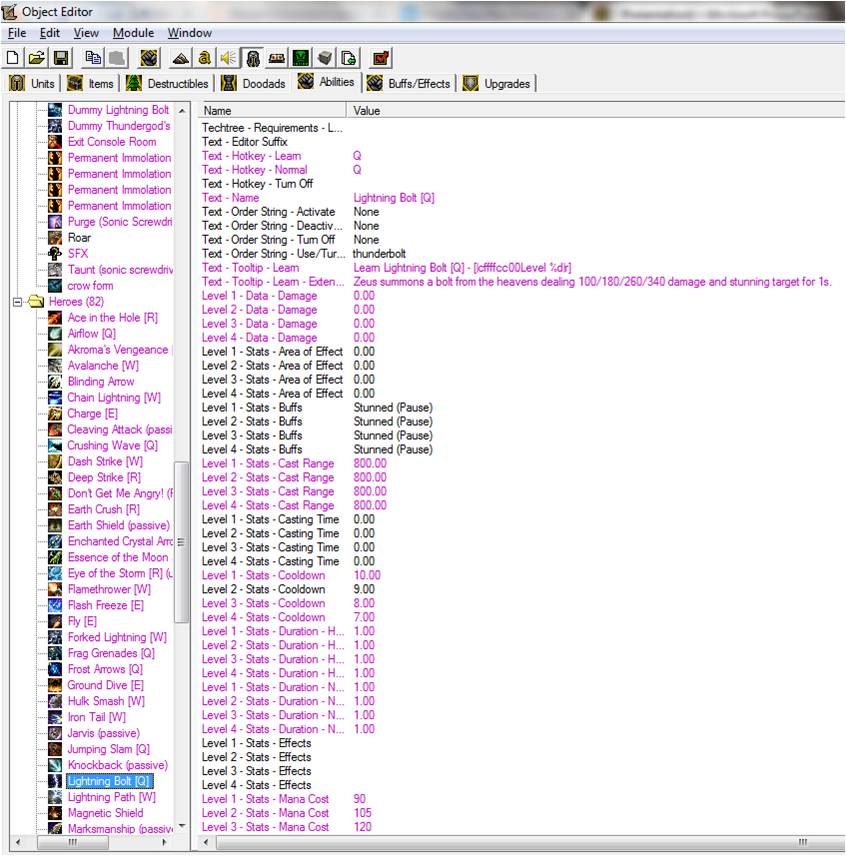Switch to the Items tab
Screen dimensions: 846x856
coord(90,84)
